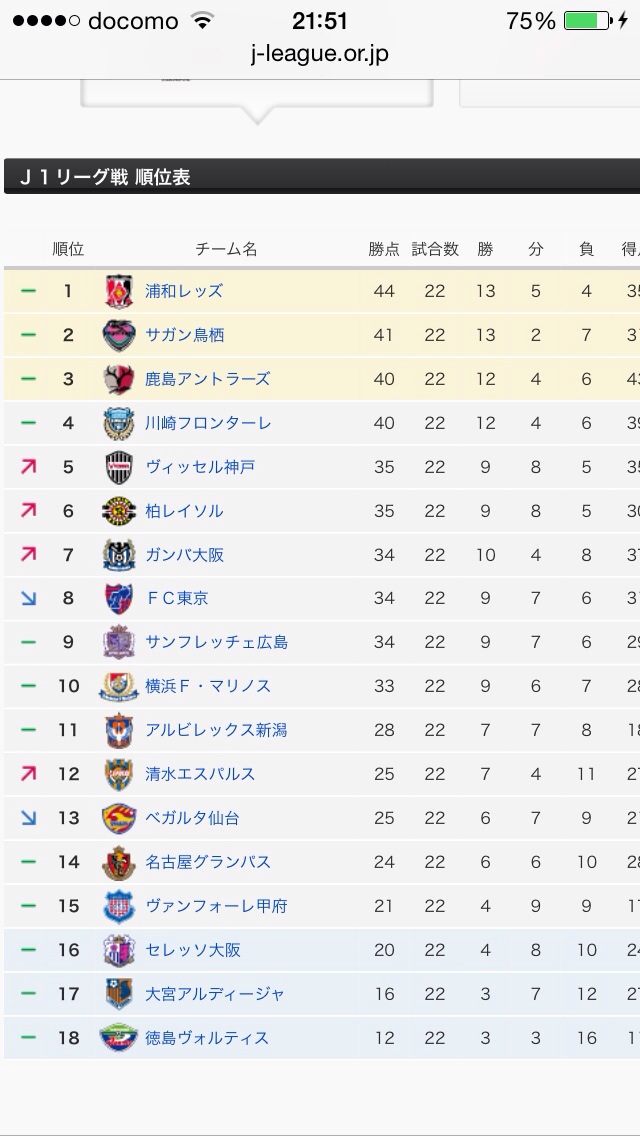Click the 試合数 column header
The height and width of the screenshot is (1136, 640).
pyautogui.click(x=435, y=249)
